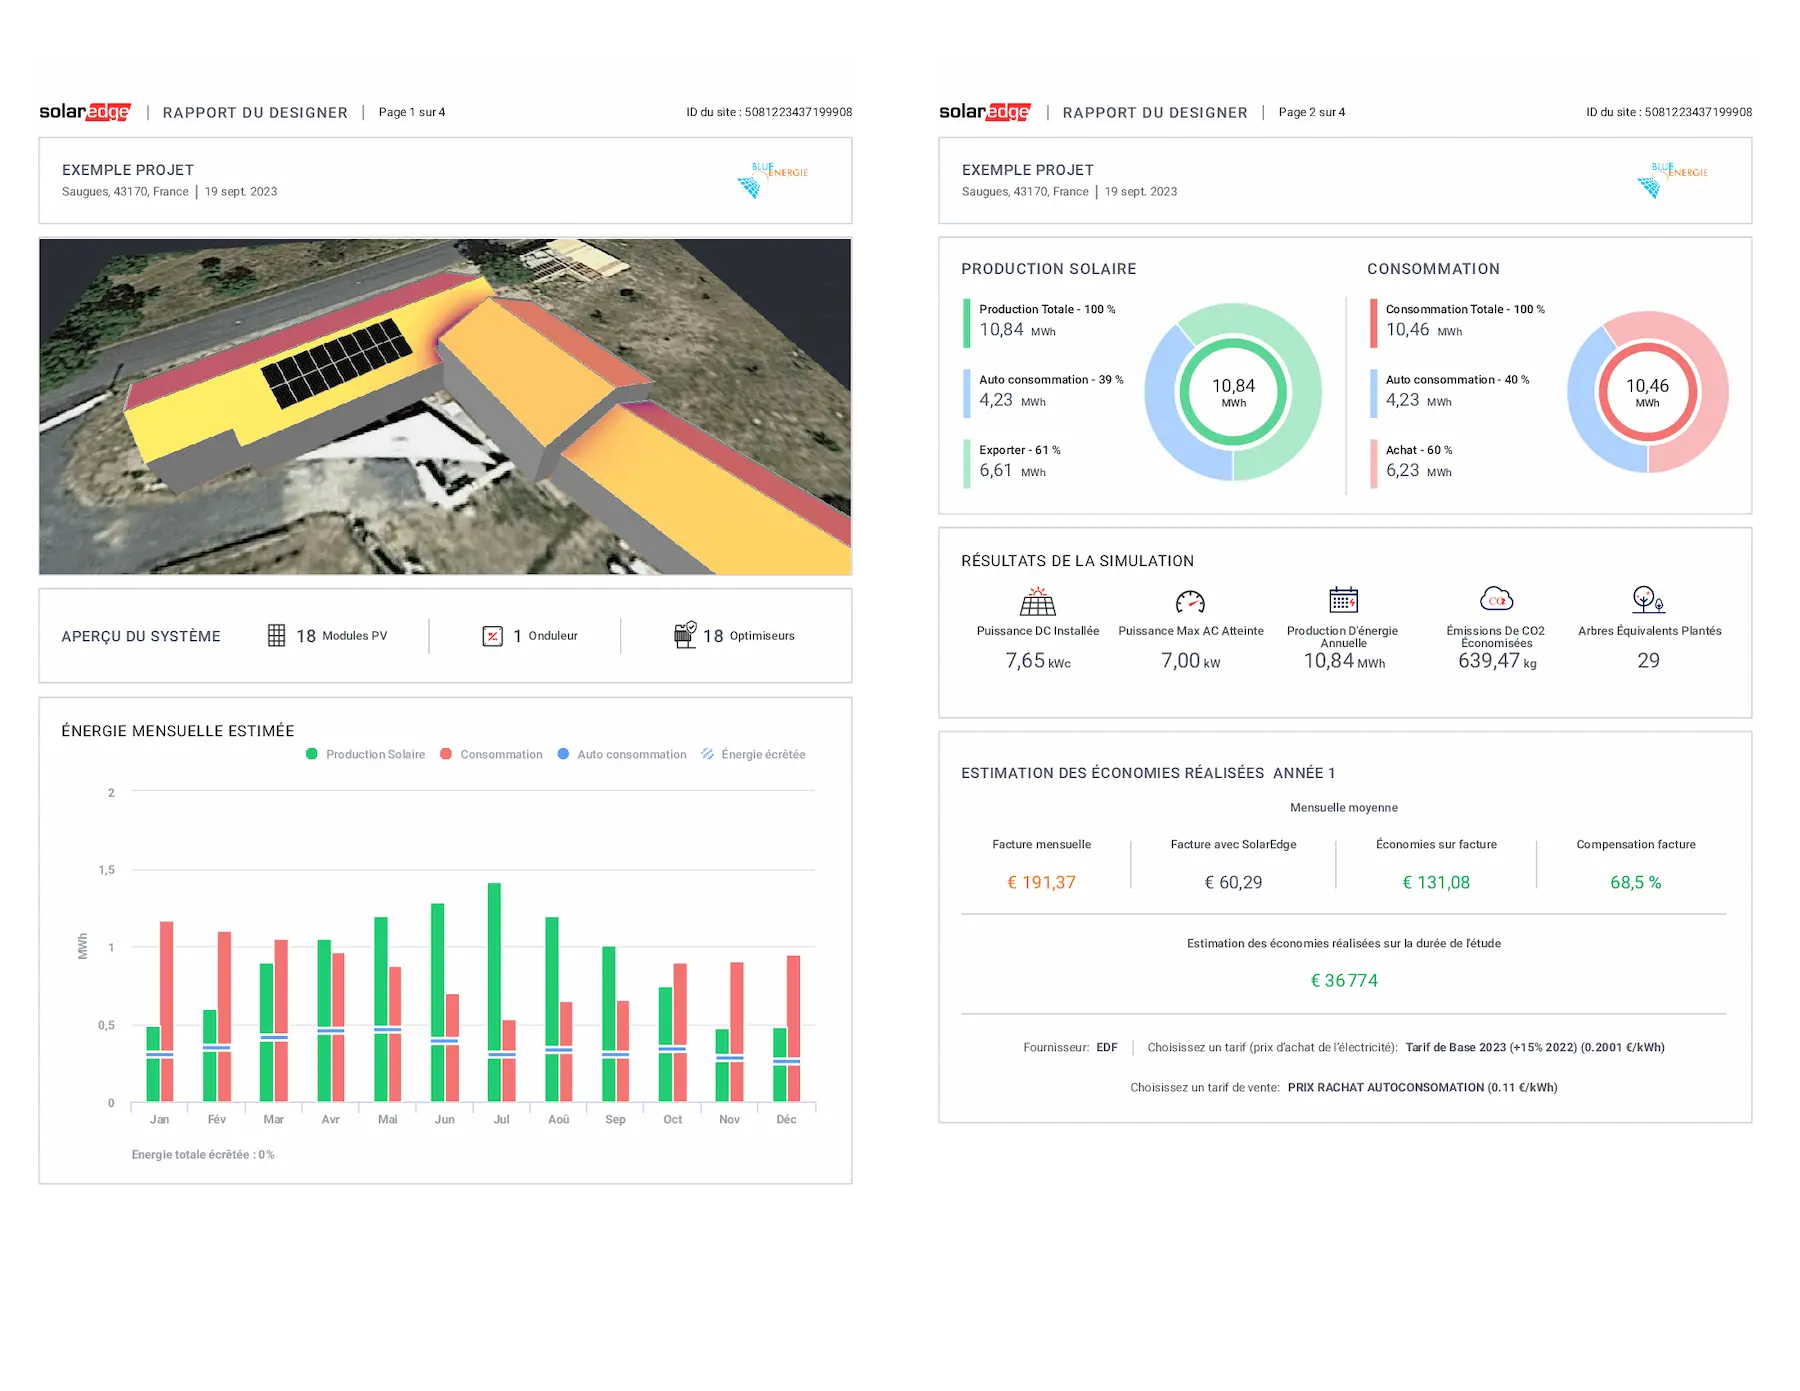The height and width of the screenshot is (1391, 1800).
Task: Click the Onduleur inverter icon
Action: coord(492,636)
